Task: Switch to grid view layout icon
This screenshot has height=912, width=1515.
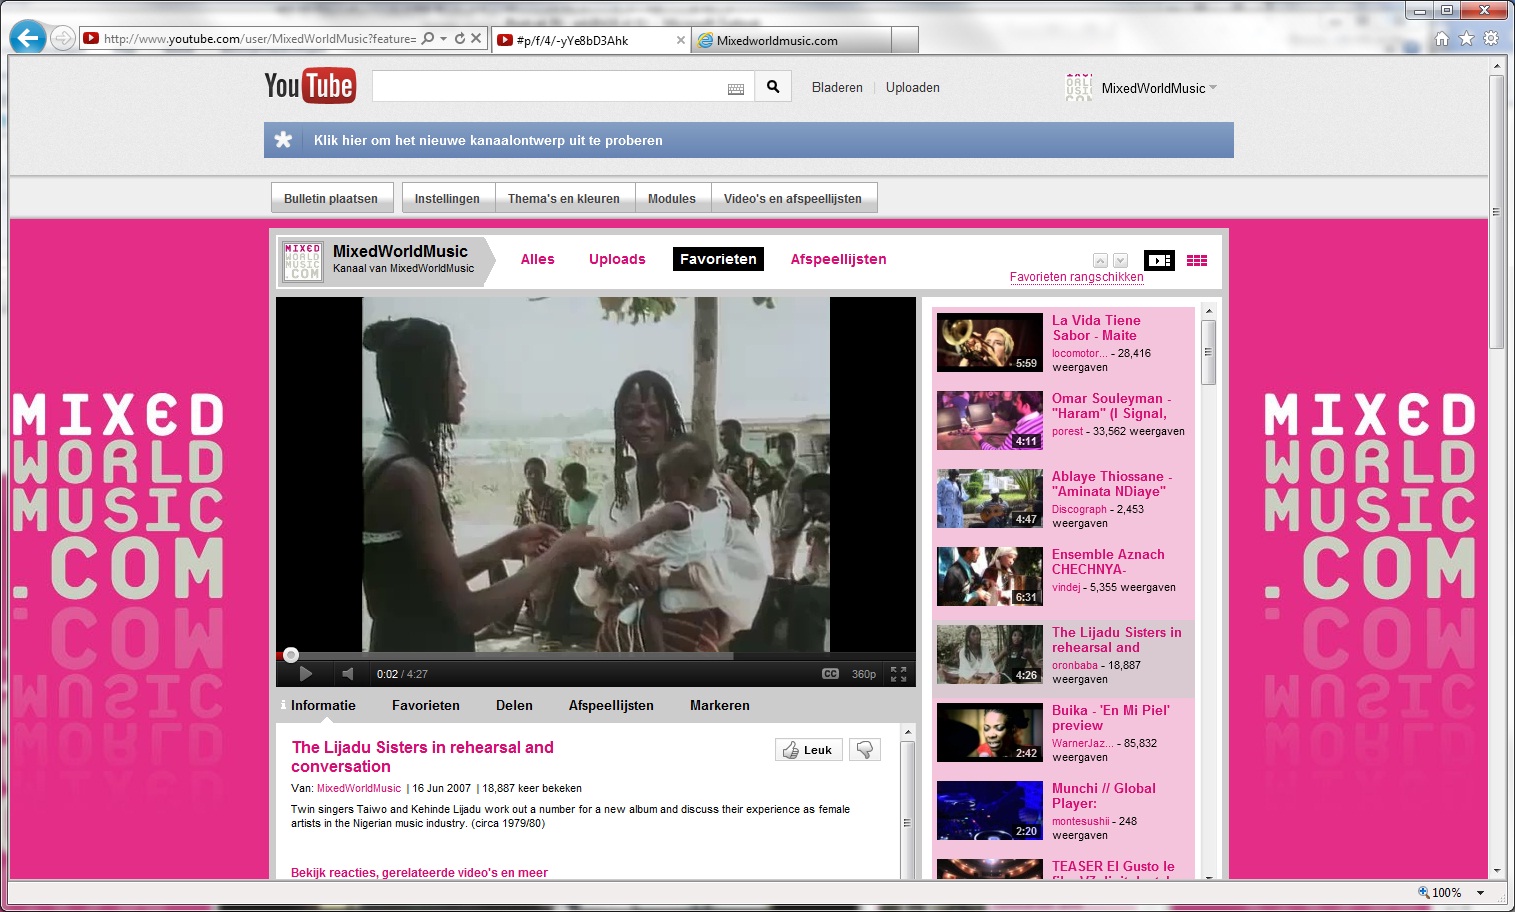Action: 1197,260
